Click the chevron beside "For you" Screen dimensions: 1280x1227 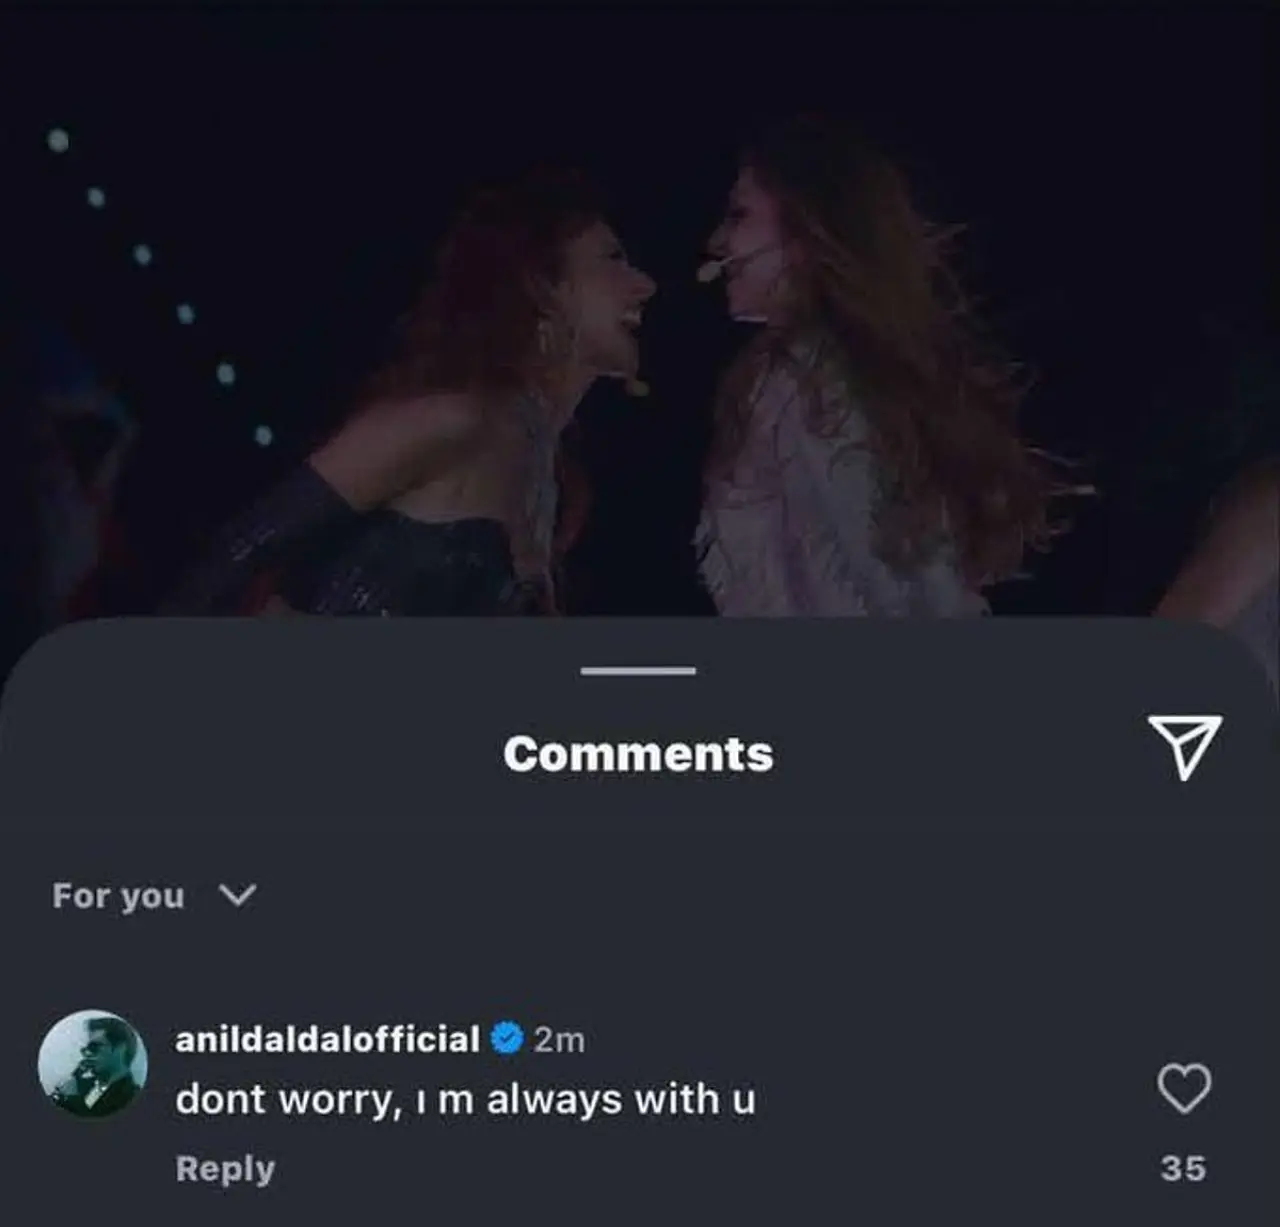pos(238,894)
